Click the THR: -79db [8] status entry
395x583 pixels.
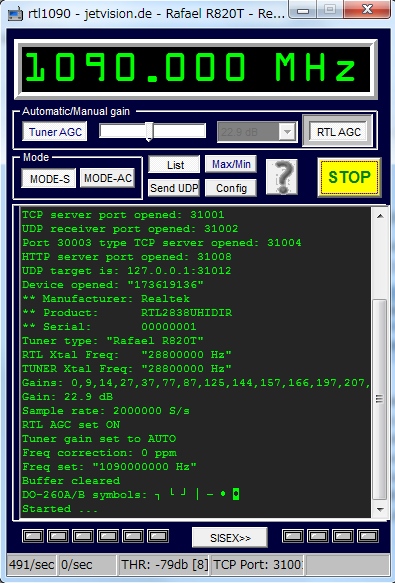coord(164,564)
